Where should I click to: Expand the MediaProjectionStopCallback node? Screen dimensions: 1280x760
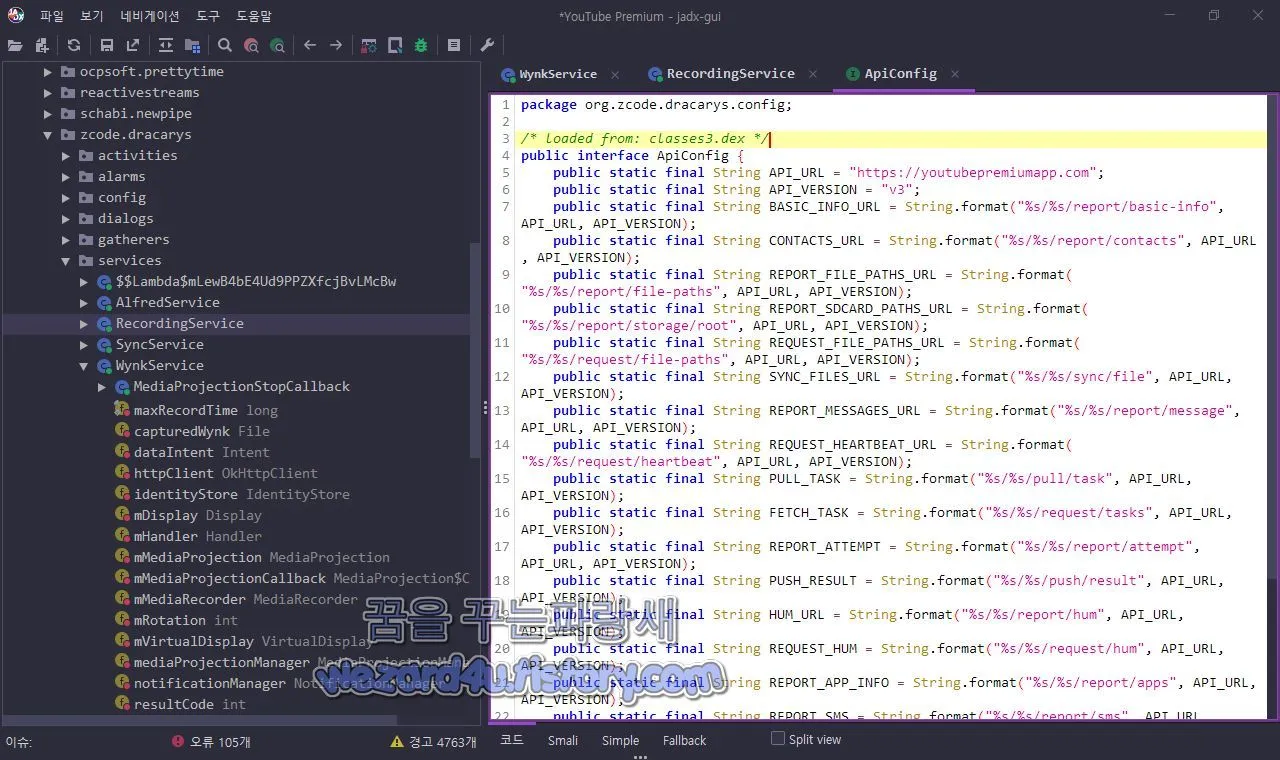pos(102,387)
